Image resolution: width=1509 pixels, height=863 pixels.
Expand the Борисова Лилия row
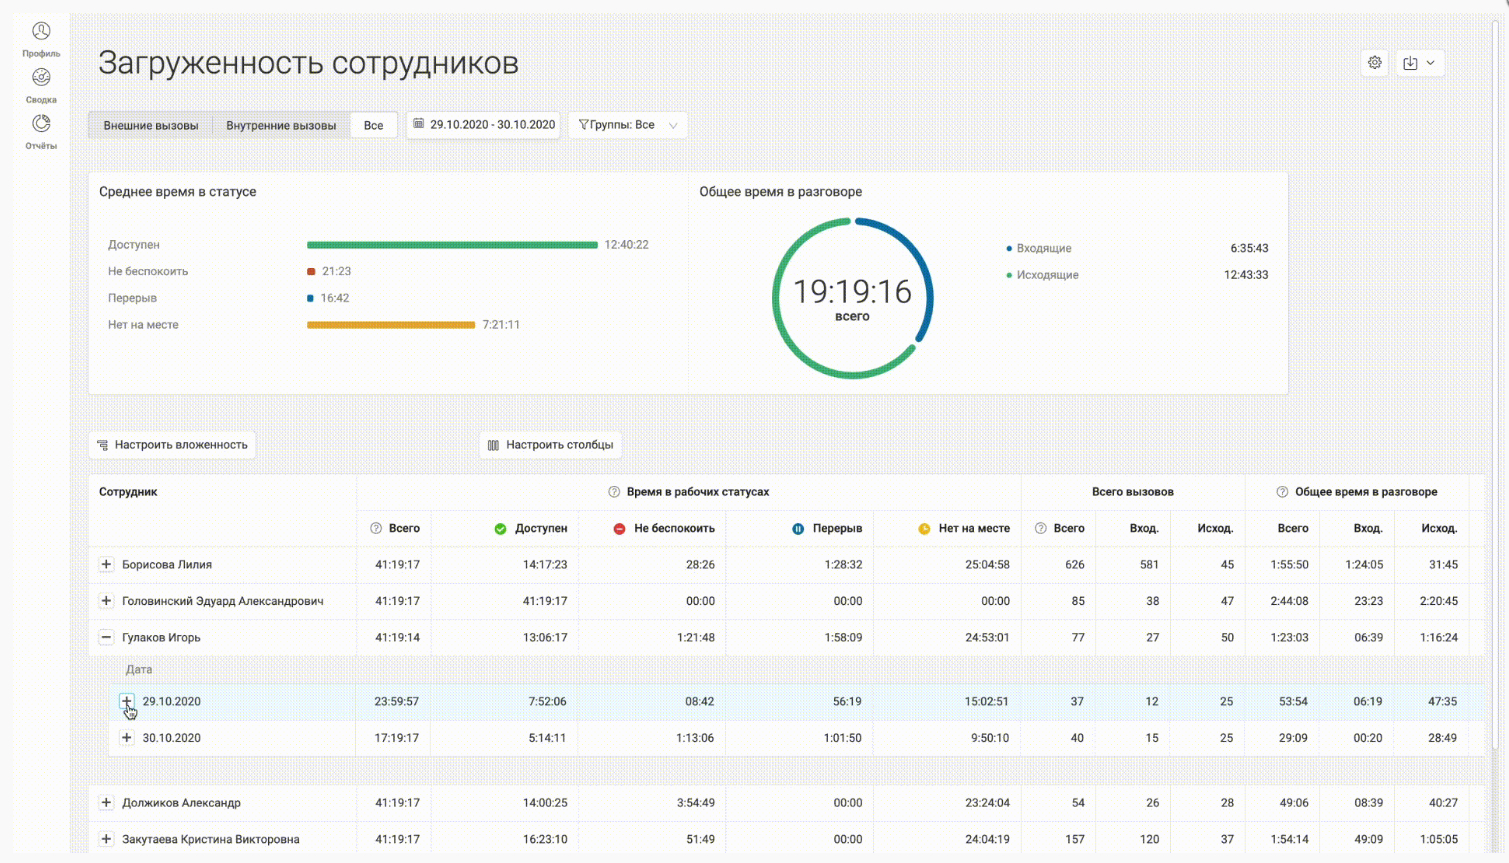(106, 565)
